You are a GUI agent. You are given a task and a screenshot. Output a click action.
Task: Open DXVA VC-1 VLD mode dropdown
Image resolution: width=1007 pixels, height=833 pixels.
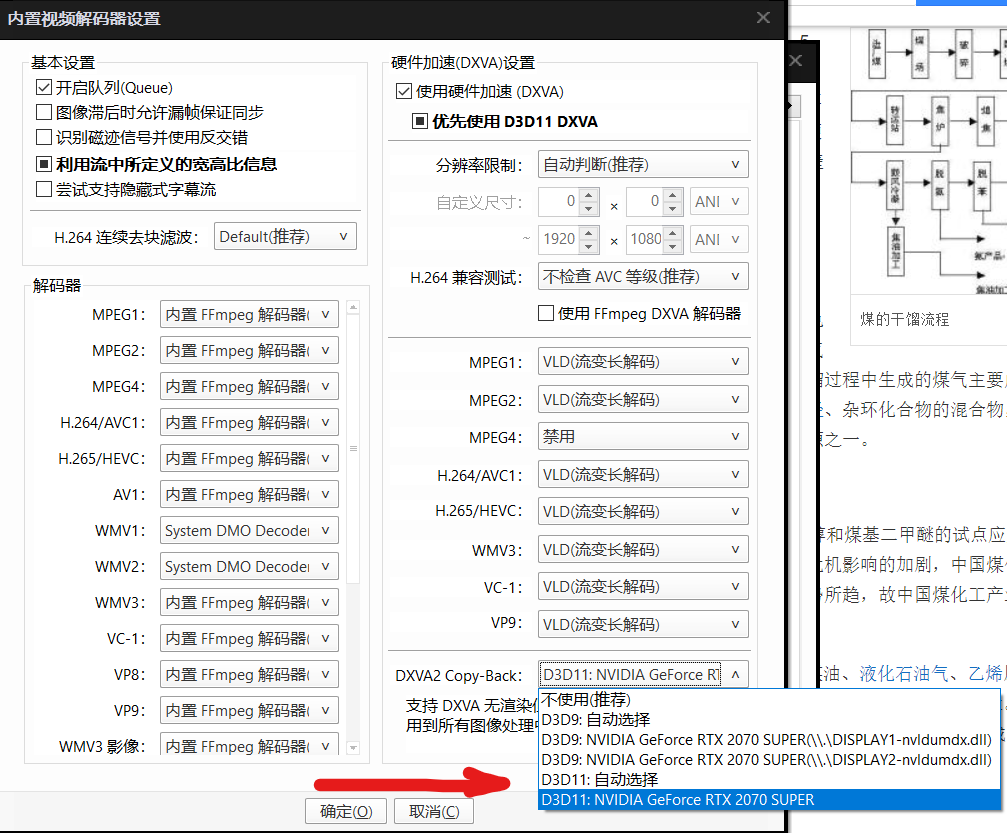643,586
